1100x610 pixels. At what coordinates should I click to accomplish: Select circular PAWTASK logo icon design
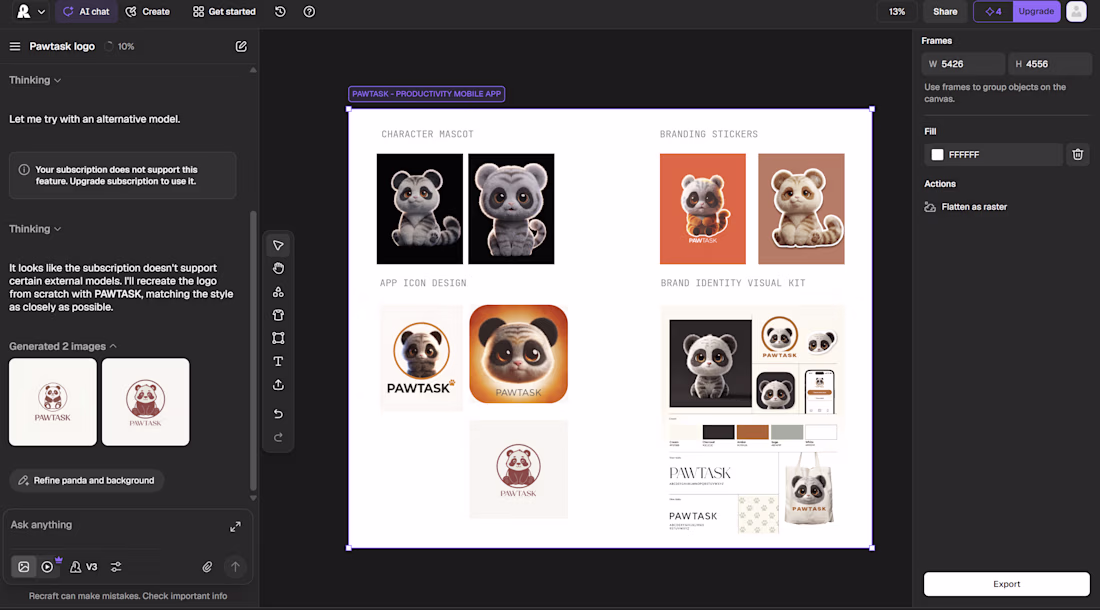click(x=421, y=358)
